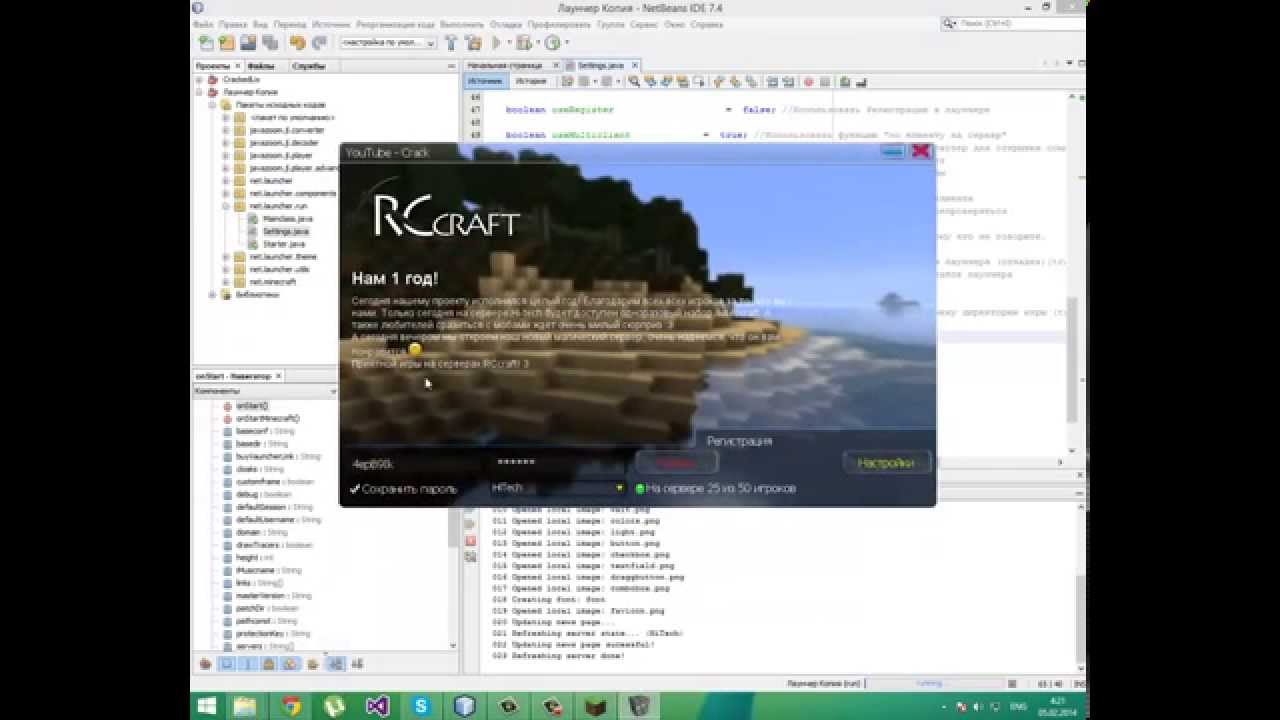Click the 'Источник' source view button
Image resolution: width=1280 pixels, height=720 pixels.
[x=485, y=81]
